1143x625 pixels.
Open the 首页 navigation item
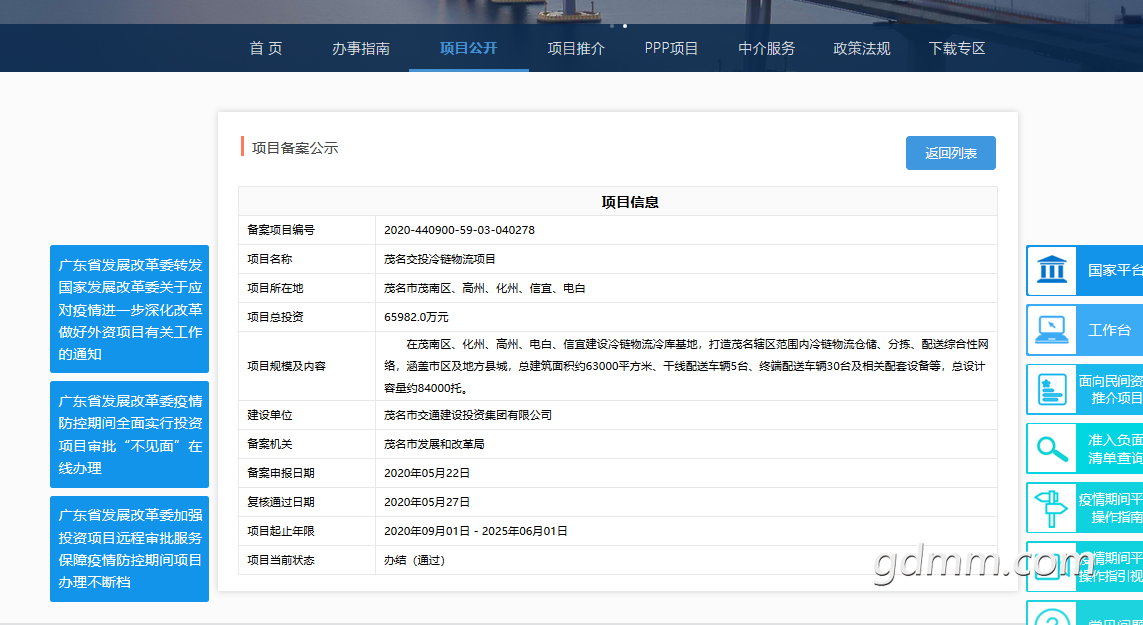[x=265, y=48]
